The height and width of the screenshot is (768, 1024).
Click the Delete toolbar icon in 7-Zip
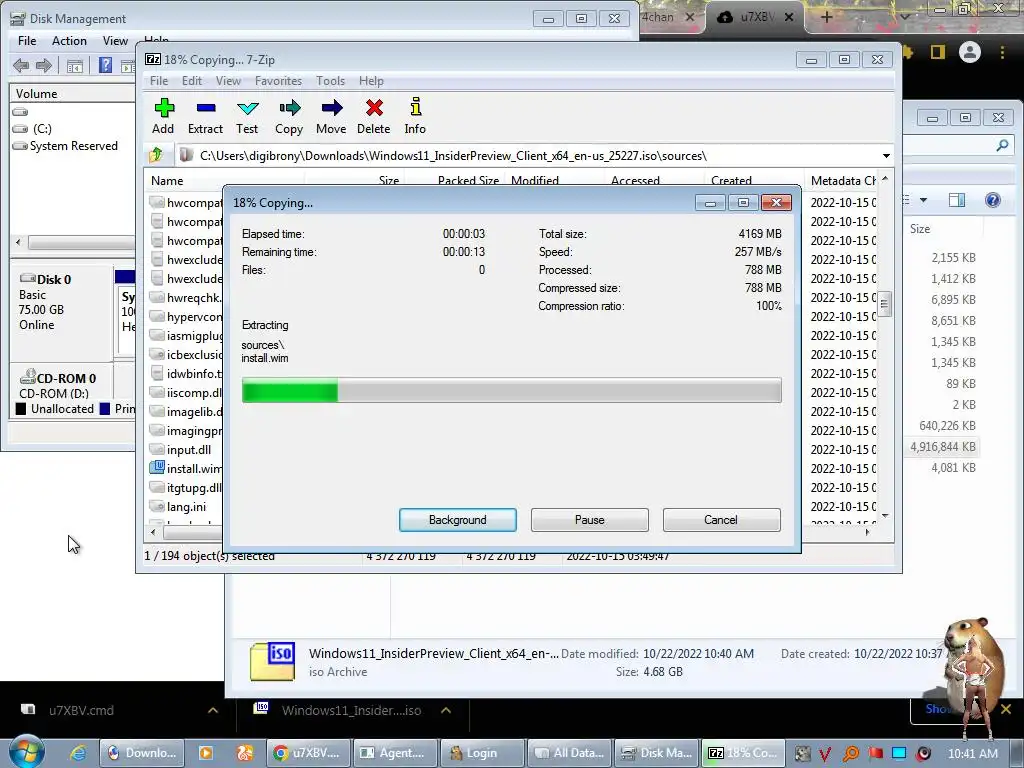[x=374, y=108]
